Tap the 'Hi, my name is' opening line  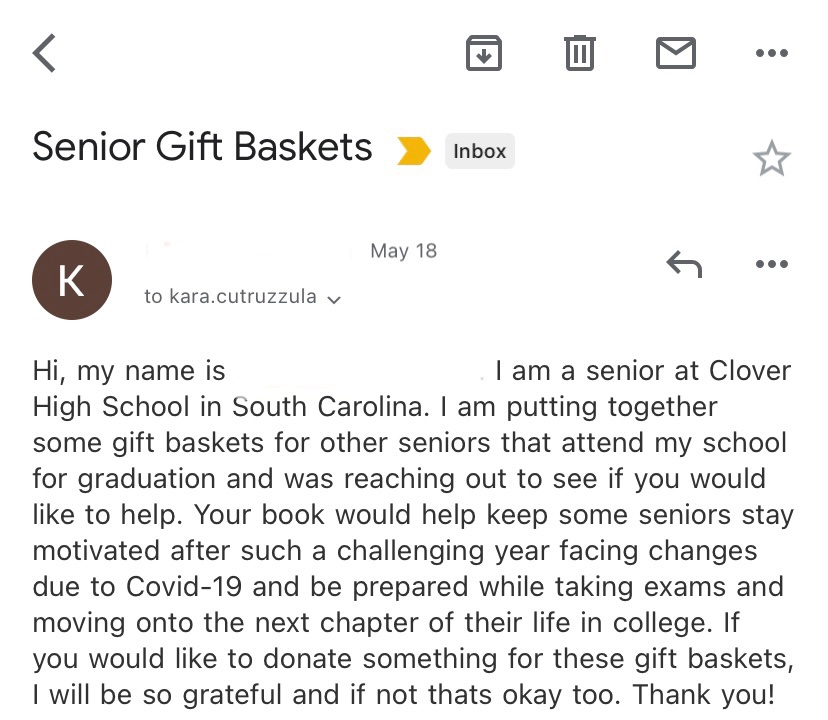point(129,371)
